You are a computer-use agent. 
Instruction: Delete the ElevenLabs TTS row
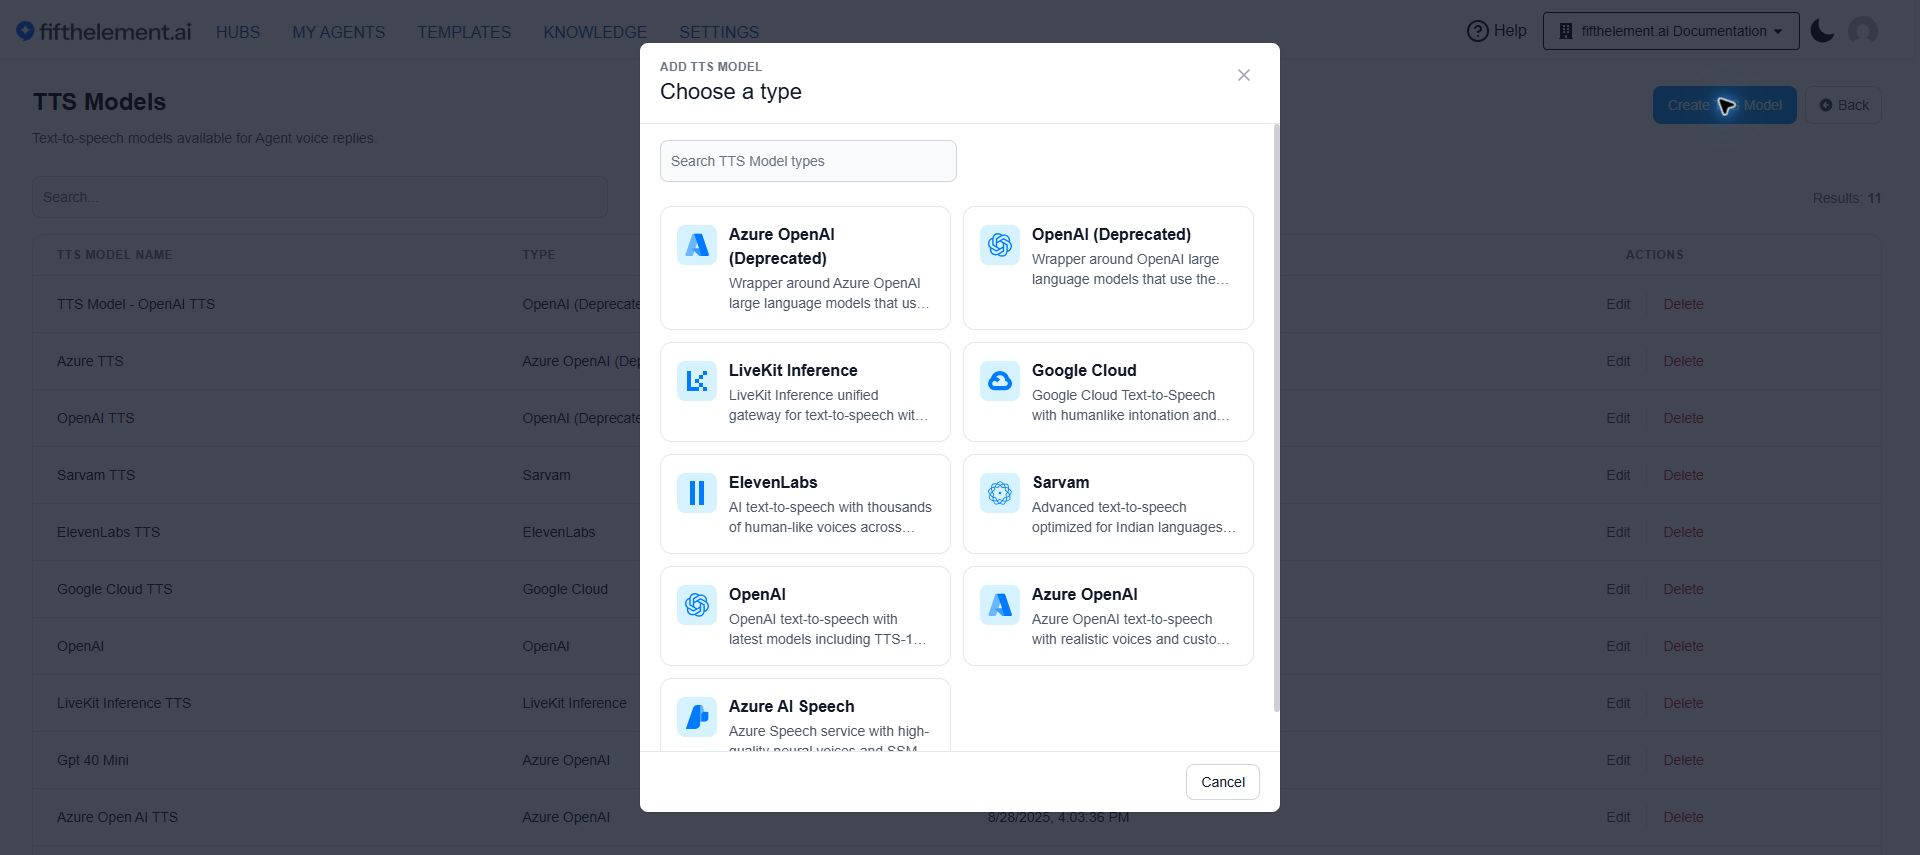(1683, 532)
